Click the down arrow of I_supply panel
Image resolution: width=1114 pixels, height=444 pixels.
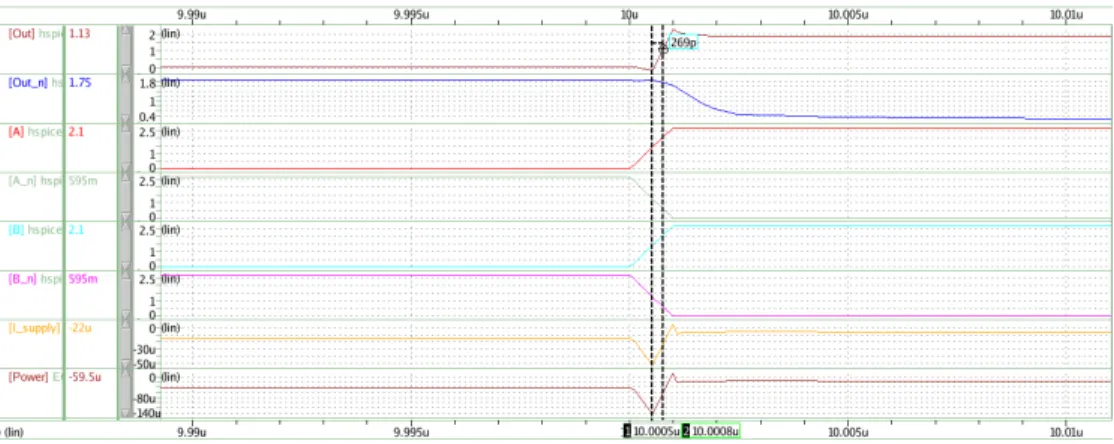(x=126, y=364)
